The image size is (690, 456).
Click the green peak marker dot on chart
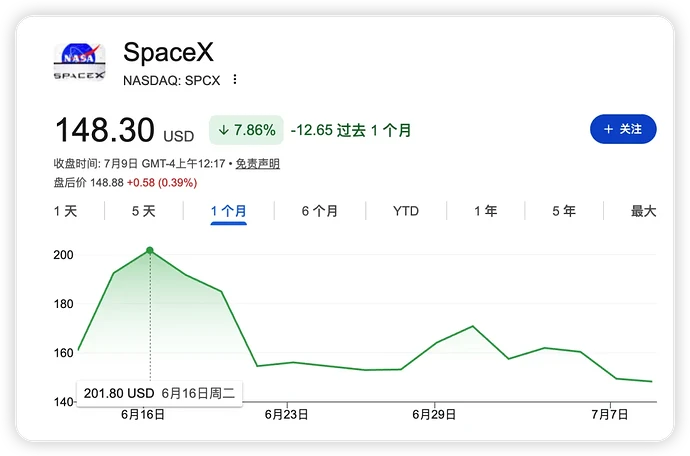150,250
